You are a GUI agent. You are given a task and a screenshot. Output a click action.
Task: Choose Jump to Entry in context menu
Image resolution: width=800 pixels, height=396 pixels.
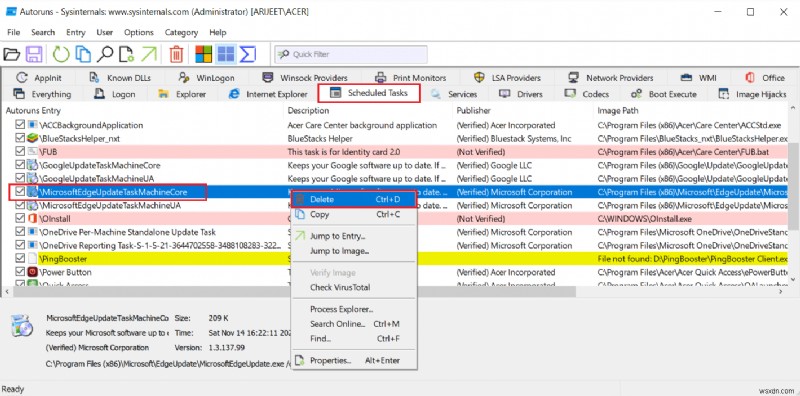click(x=354, y=236)
